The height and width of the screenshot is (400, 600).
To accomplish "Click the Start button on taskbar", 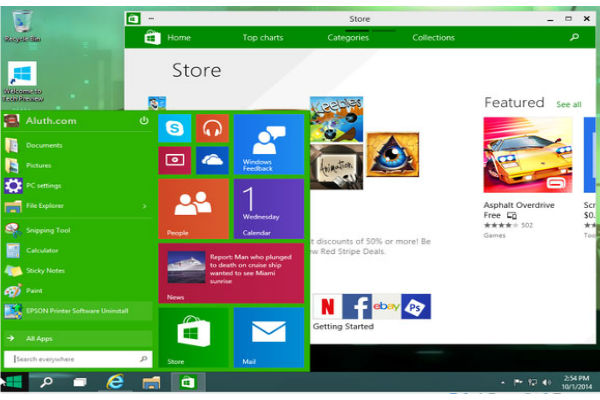I will (x=14, y=382).
